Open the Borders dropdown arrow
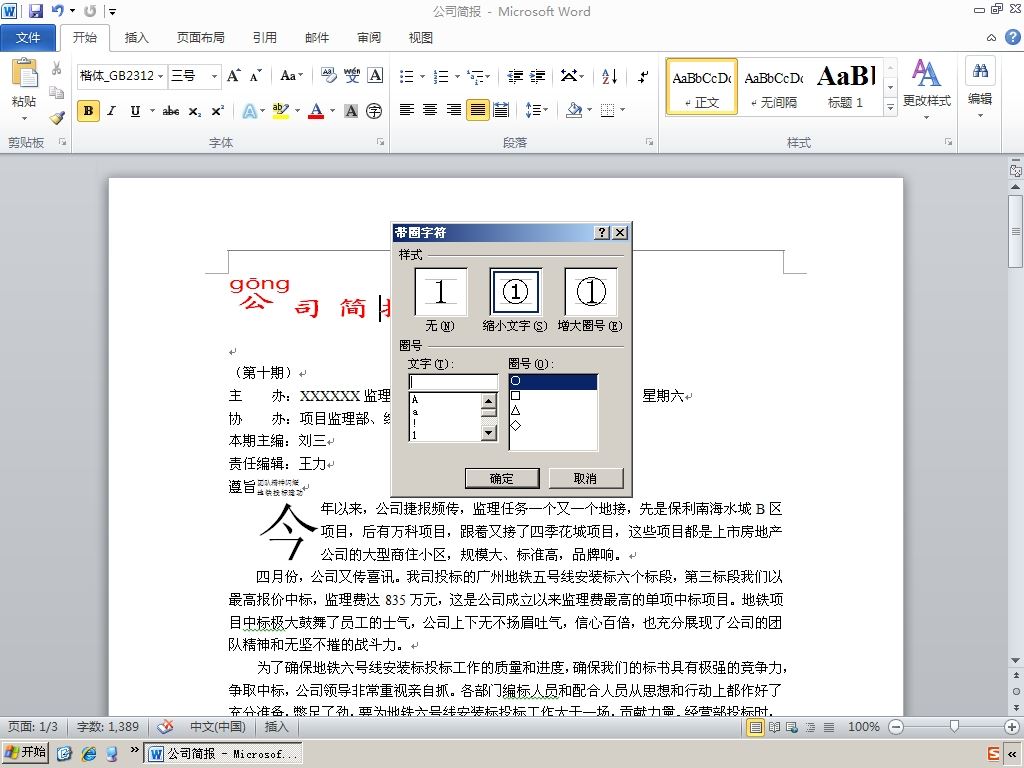 pyautogui.click(x=623, y=110)
